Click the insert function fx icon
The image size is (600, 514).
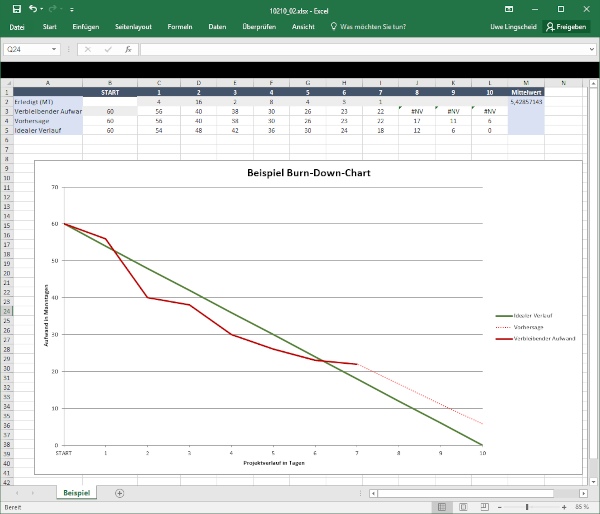tap(127, 49)
